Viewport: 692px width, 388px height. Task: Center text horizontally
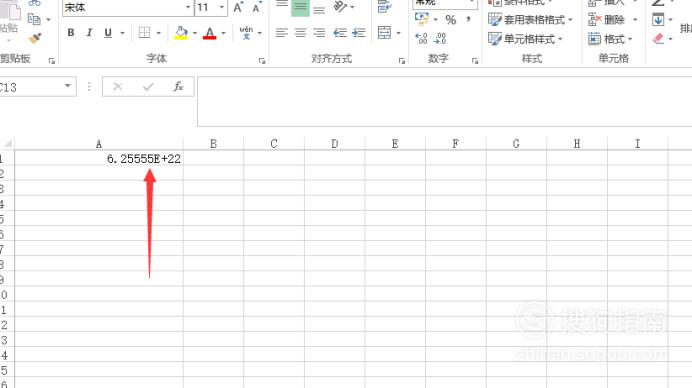point(301,33)
